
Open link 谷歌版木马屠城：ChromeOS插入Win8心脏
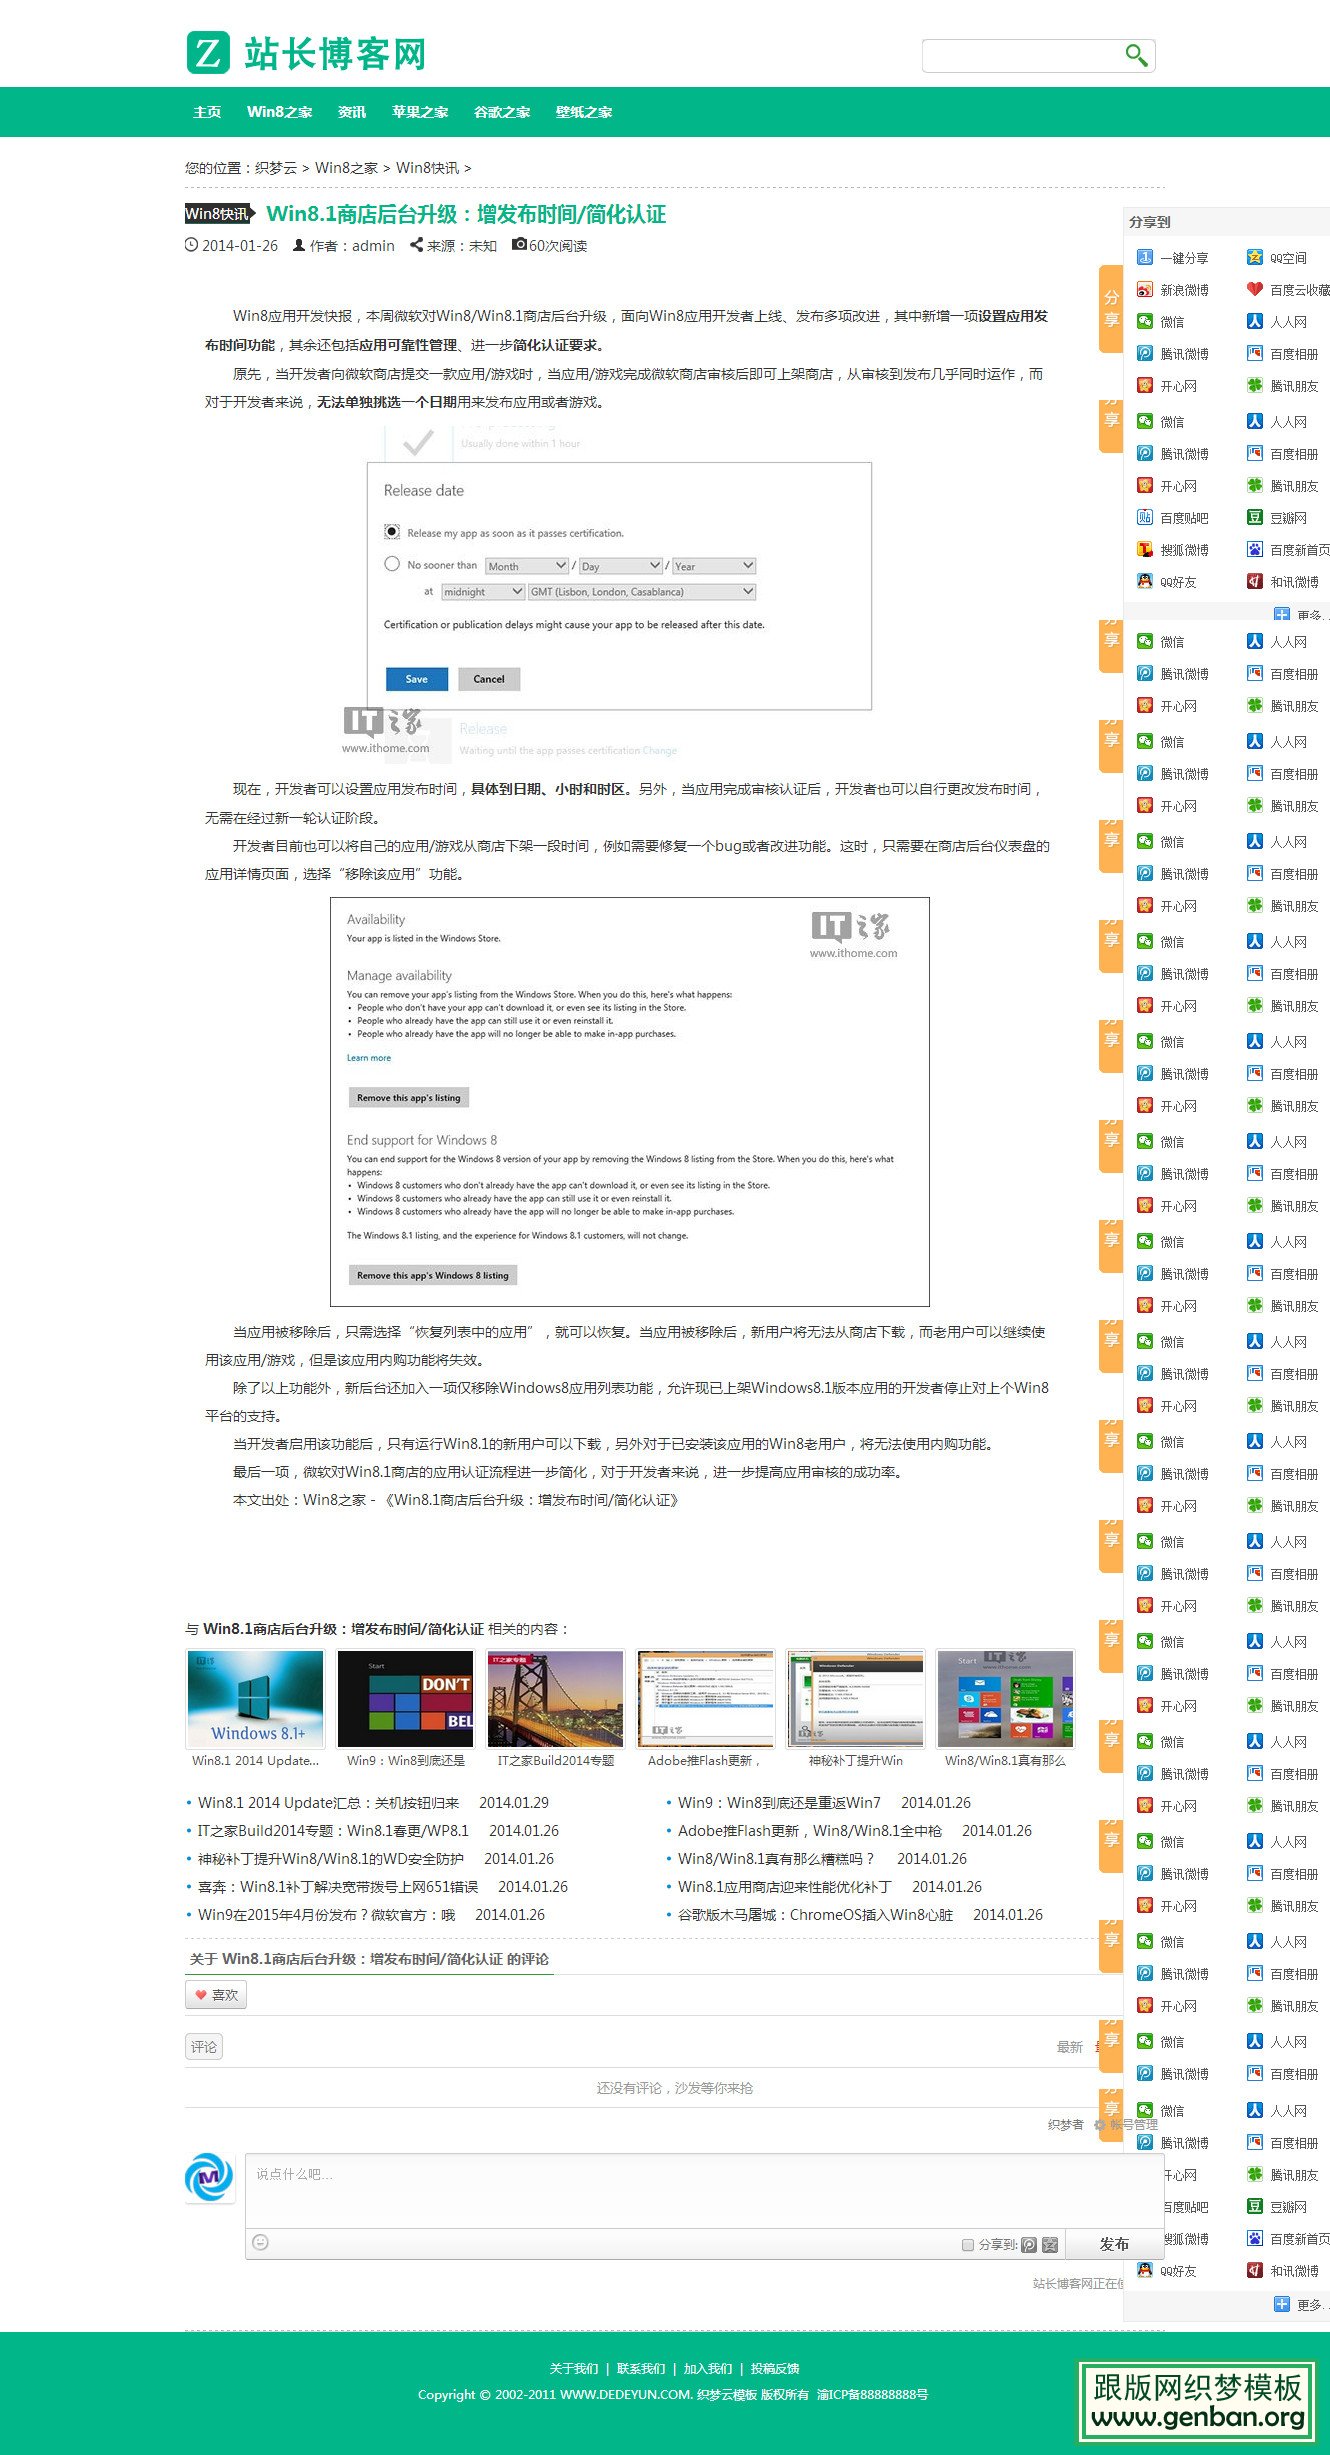[815, 1915]
